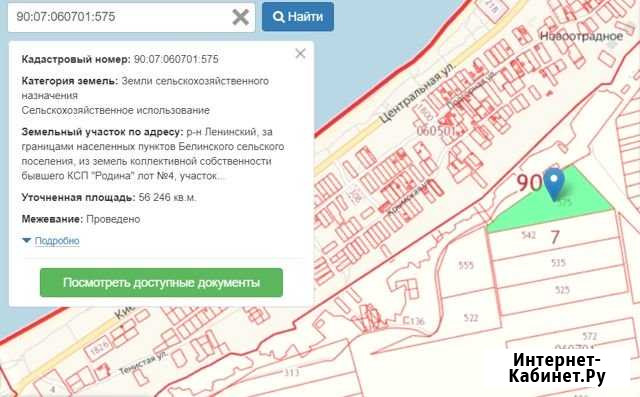Expand the Подробно details section
The image size is (640, 397).
57,241
